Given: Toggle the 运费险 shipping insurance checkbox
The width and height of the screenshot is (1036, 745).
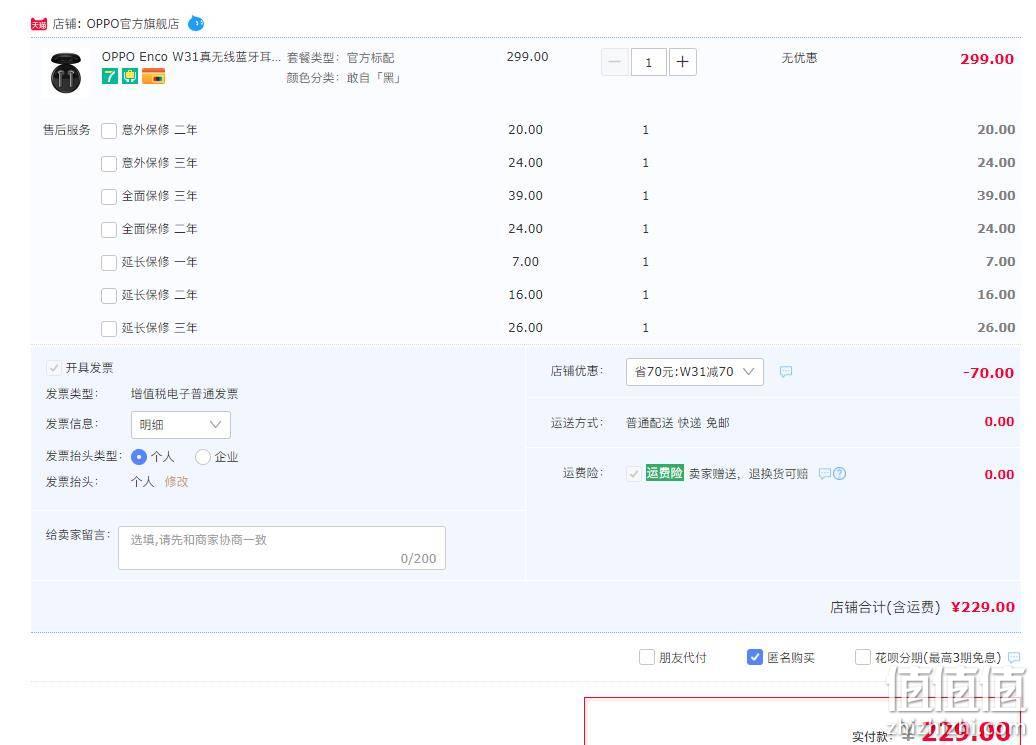Looking at the screenshot, I should 634,474.
